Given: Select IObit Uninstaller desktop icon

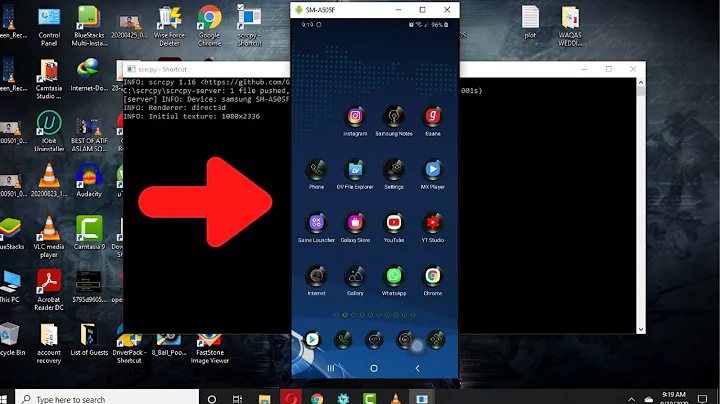Looking at the screenshot, I should coord(49,132).
